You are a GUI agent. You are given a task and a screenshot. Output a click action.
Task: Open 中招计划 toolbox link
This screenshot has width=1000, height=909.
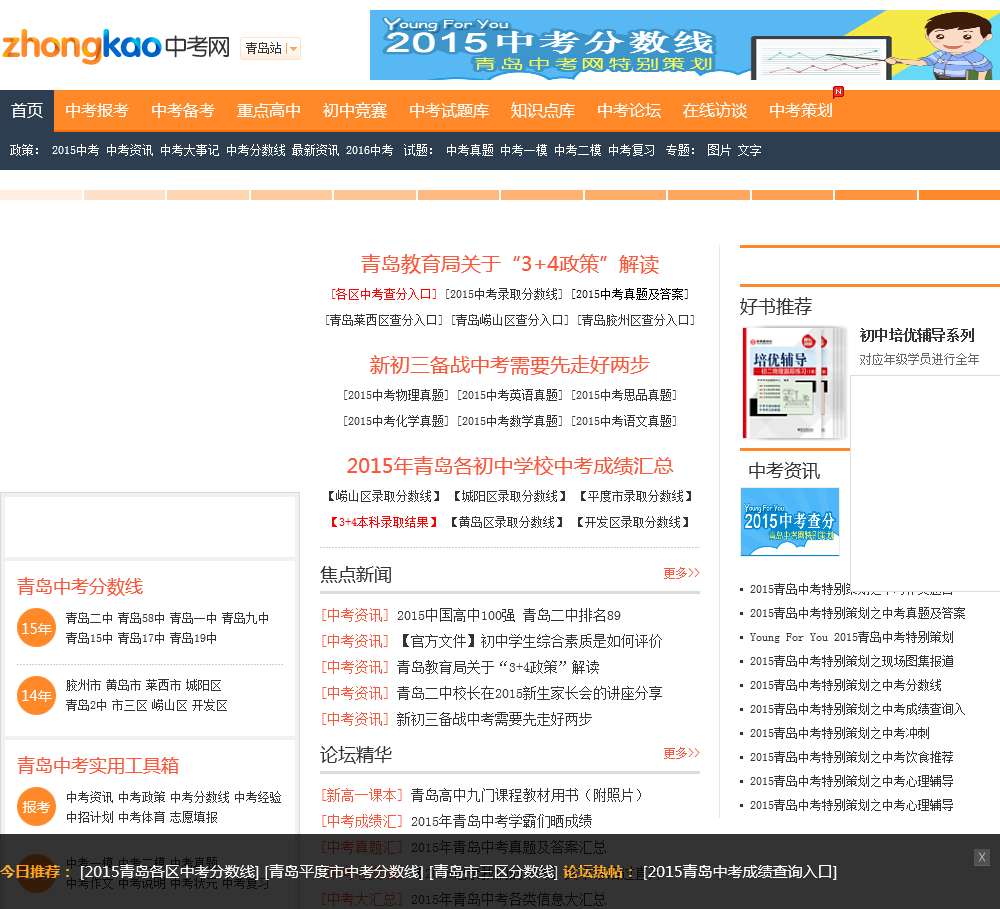pyautogui.click(x=90, y=817)
